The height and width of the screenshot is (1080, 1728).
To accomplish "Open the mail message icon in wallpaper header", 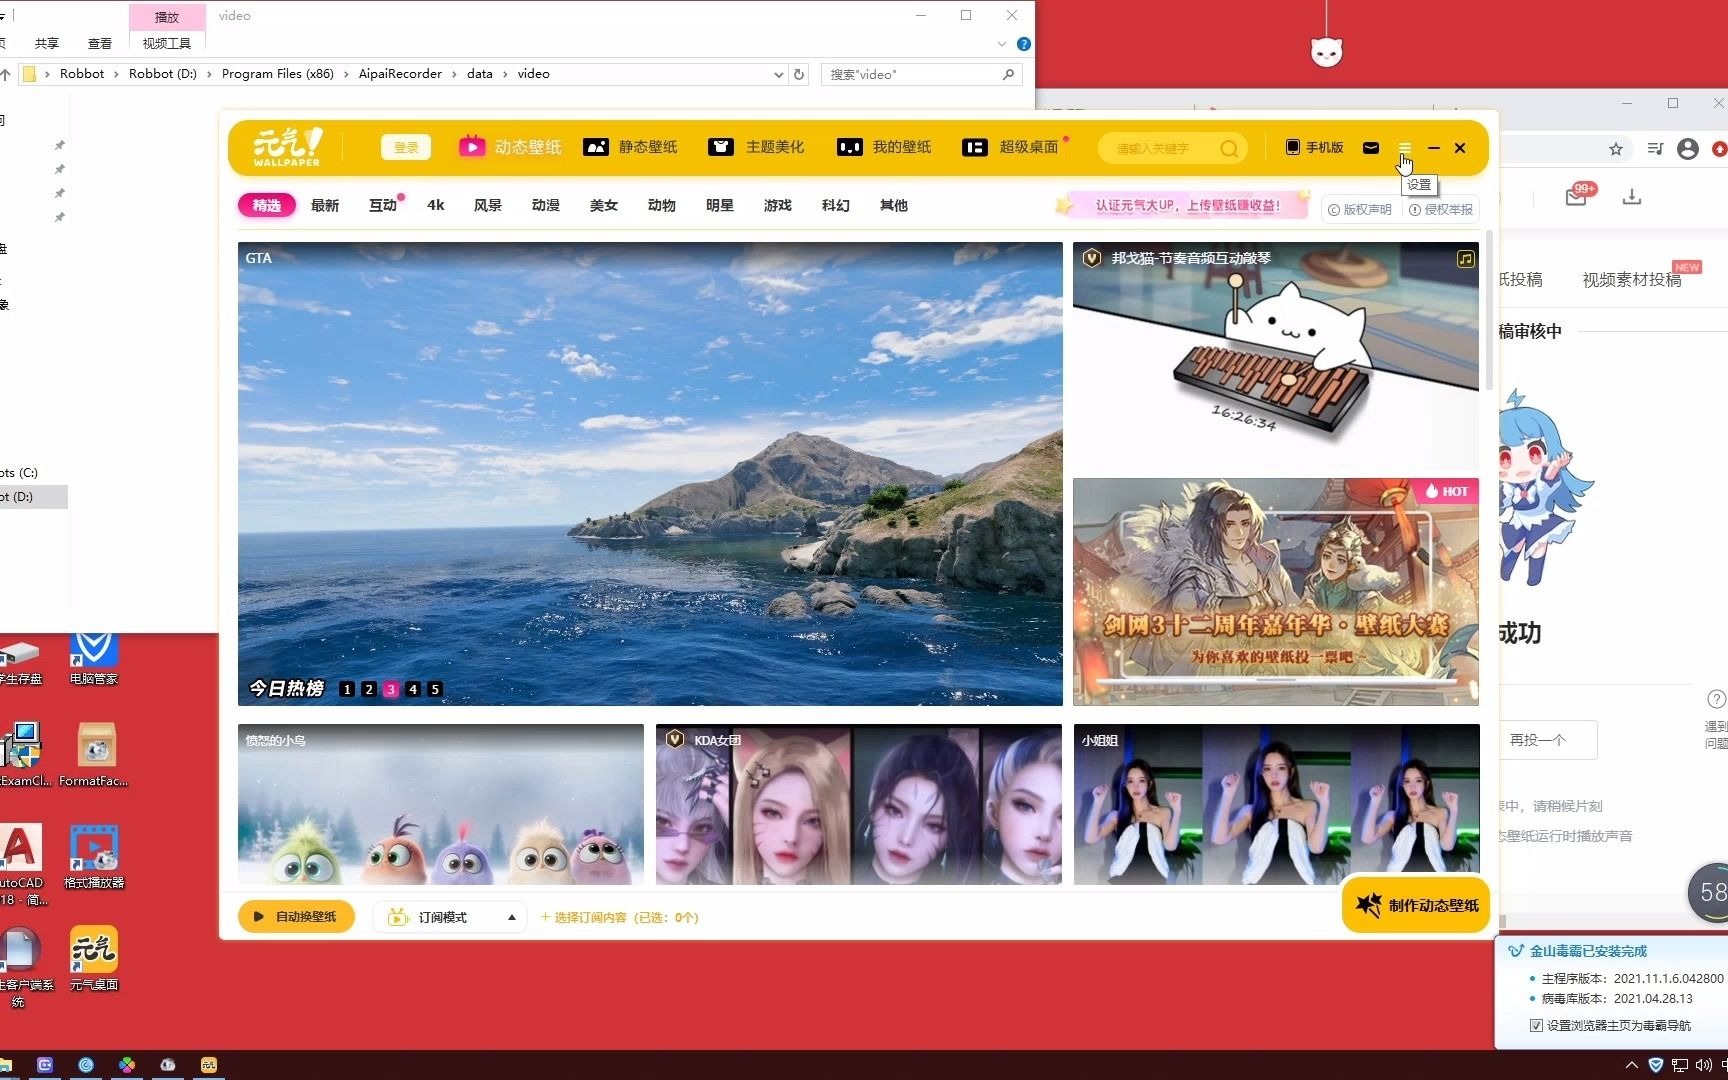I will tap(1371, 148).
